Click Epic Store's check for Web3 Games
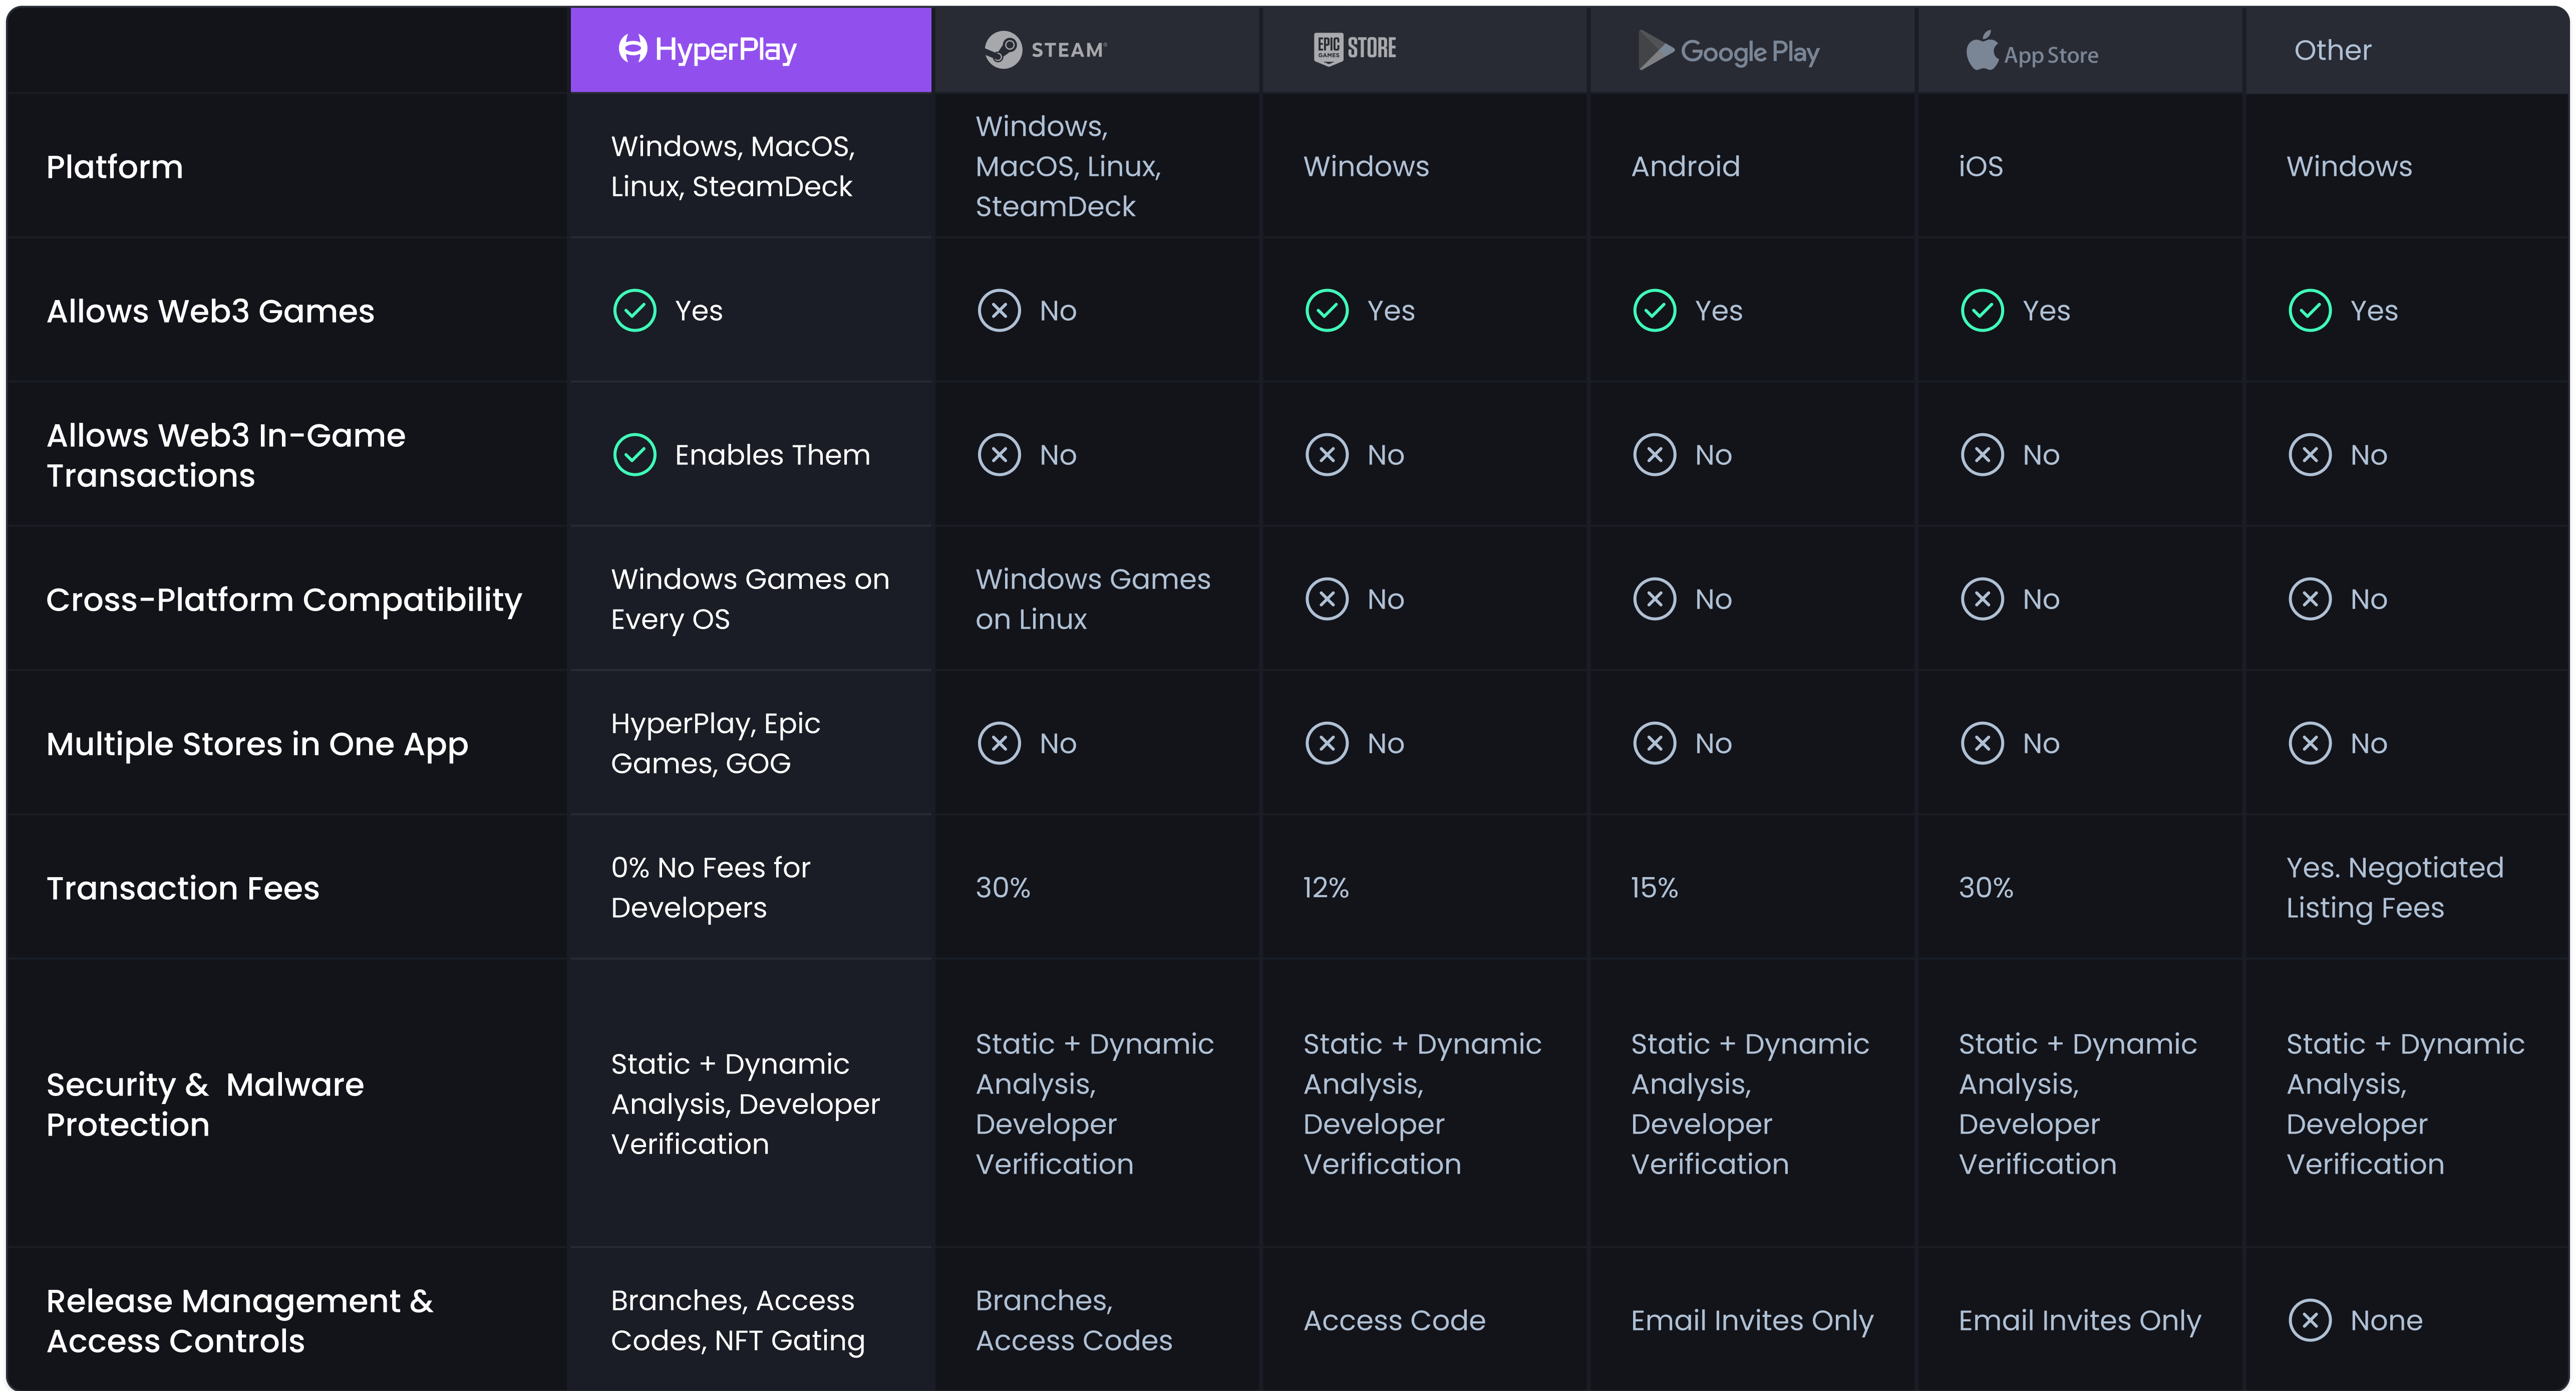The height and width of the screenshot is (1391, 2576). 1327,311
